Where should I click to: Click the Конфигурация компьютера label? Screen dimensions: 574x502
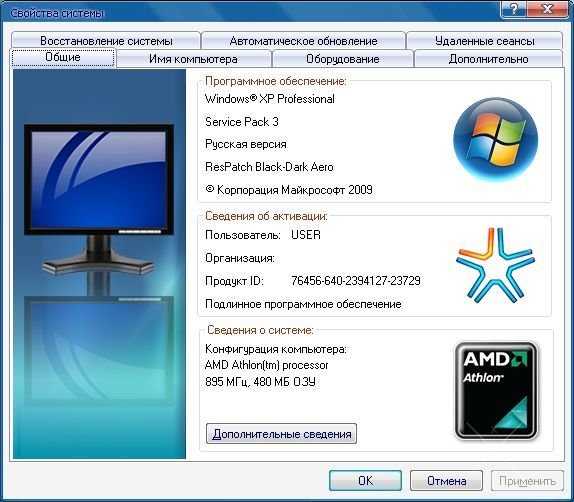(276, 349)
